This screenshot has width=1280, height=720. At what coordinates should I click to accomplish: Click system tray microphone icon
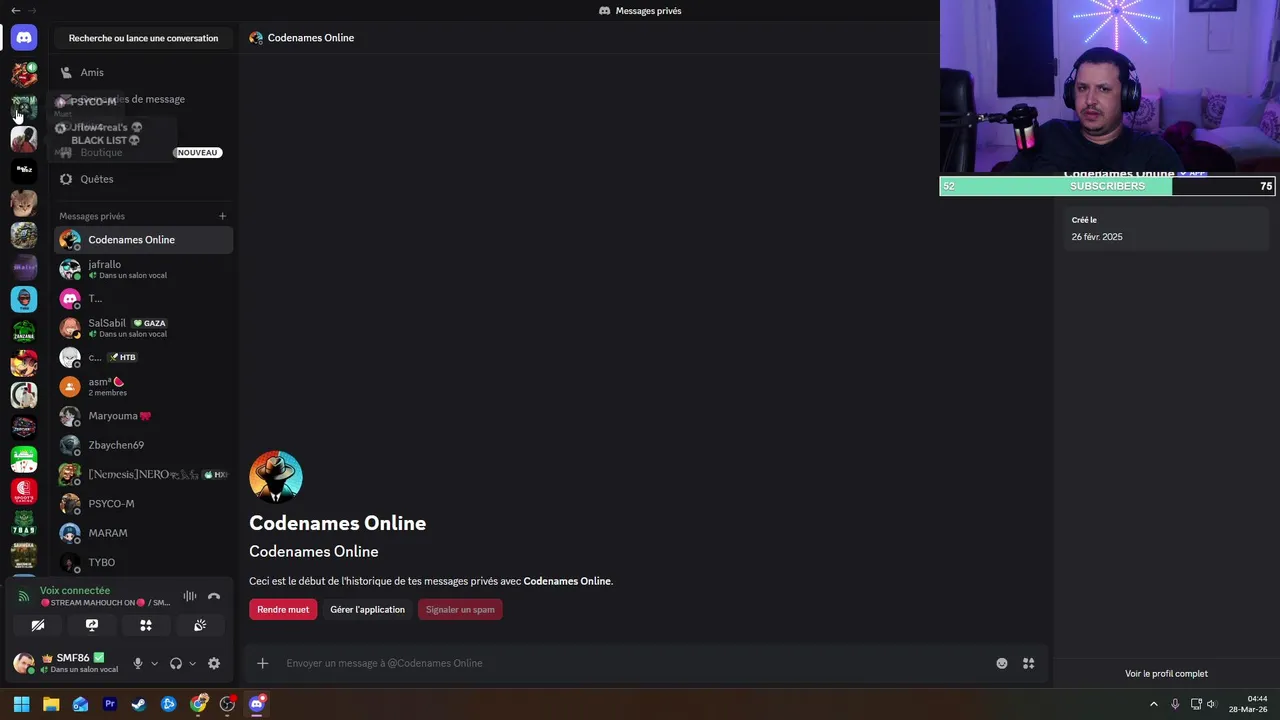click(x=1175, y=704)
